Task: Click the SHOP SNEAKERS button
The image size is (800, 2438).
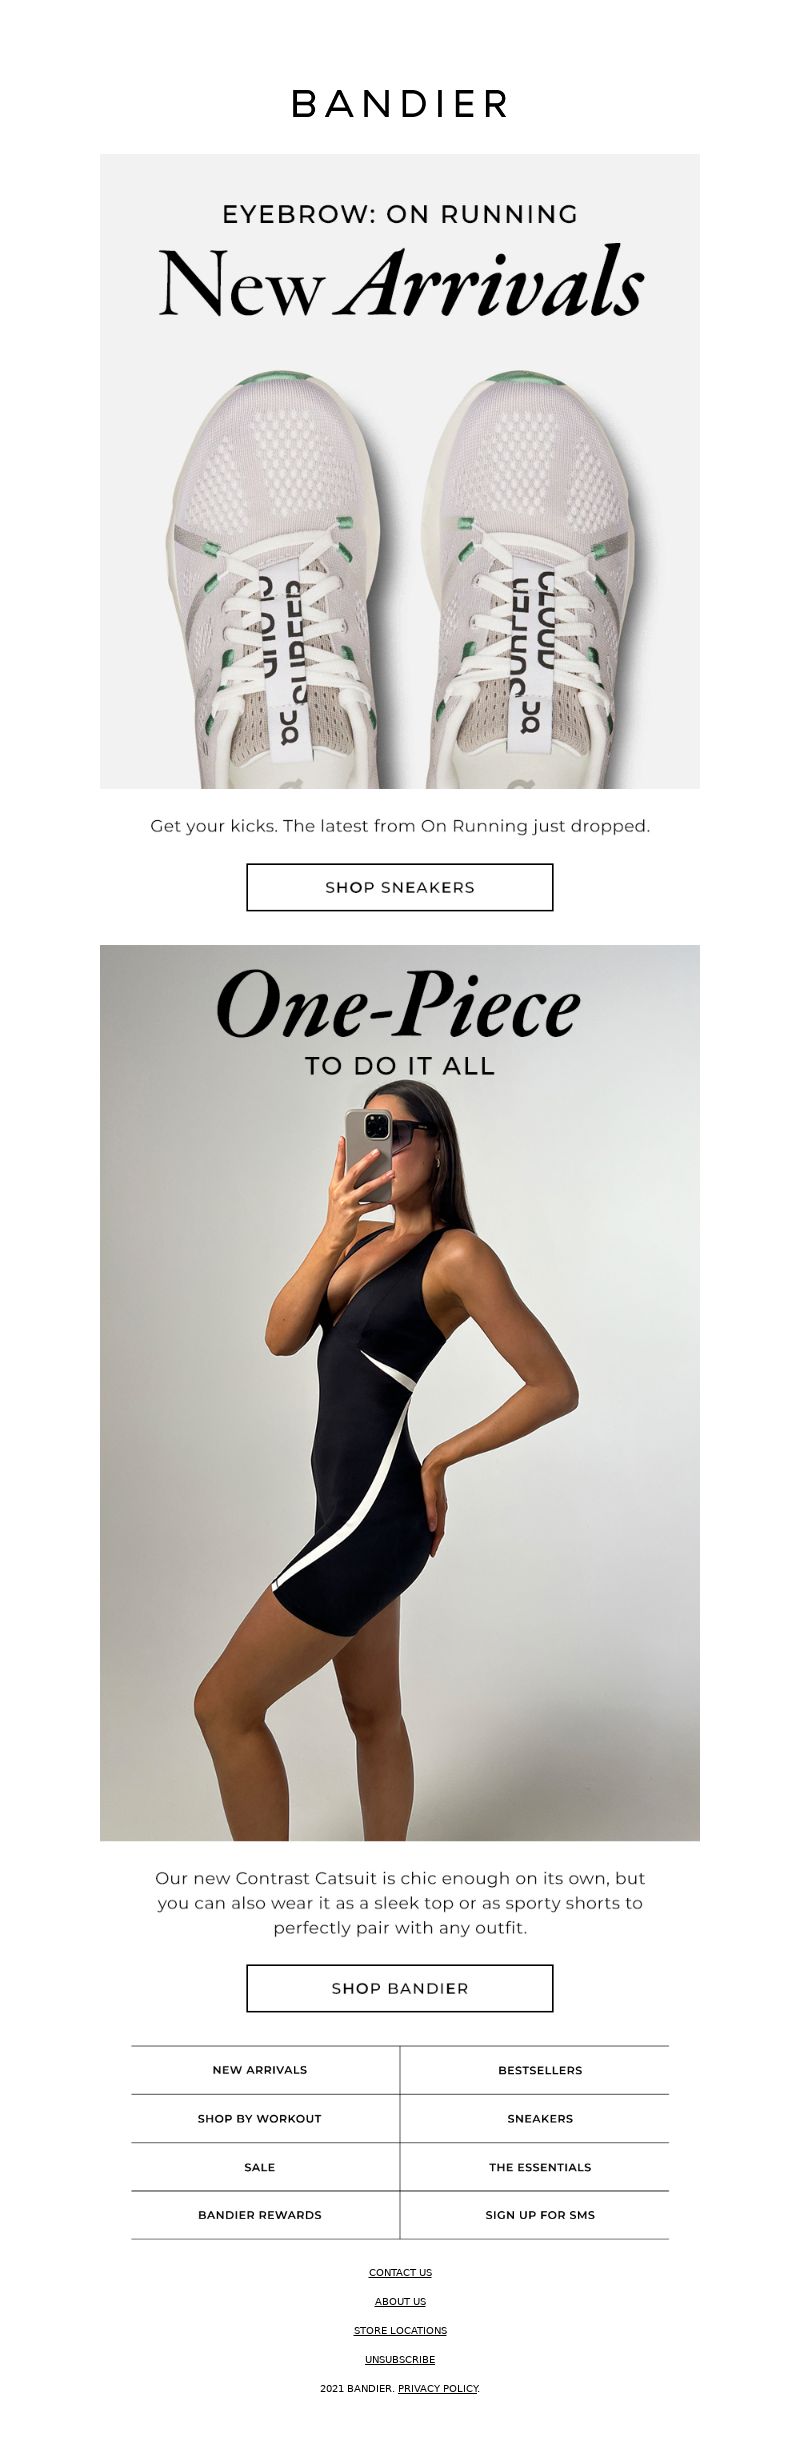Action: (x=400, y=887)
